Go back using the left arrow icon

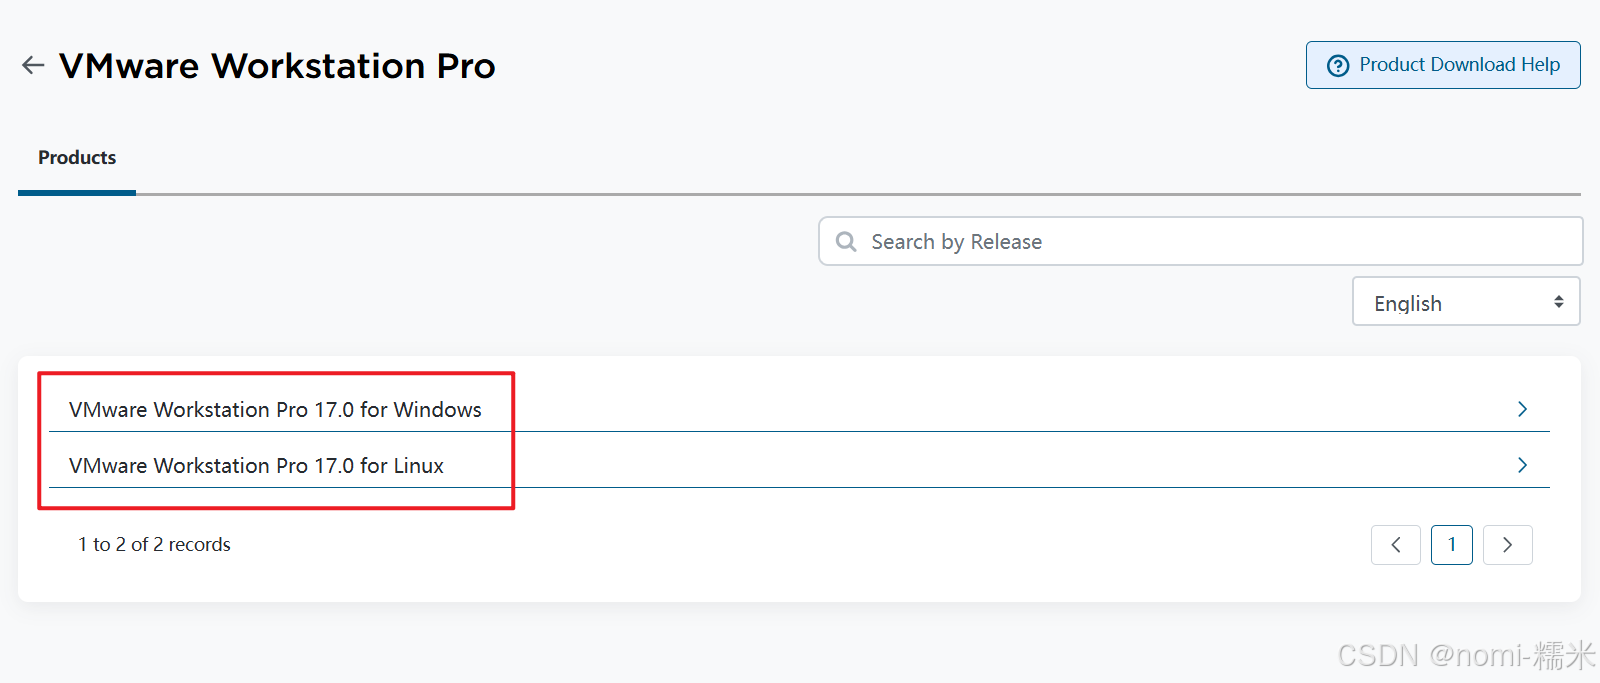(33, 65)
